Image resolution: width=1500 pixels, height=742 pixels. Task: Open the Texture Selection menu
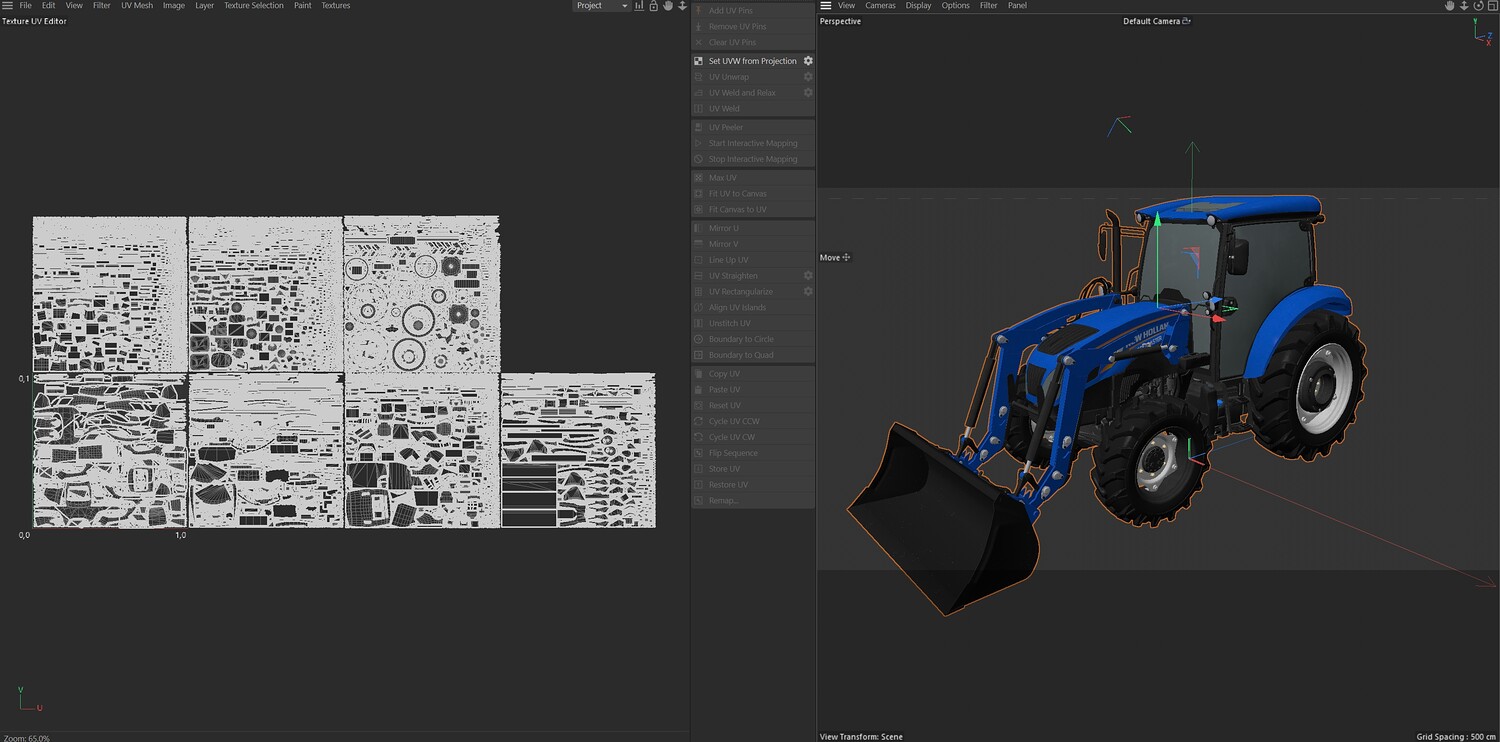coord(254,6)
